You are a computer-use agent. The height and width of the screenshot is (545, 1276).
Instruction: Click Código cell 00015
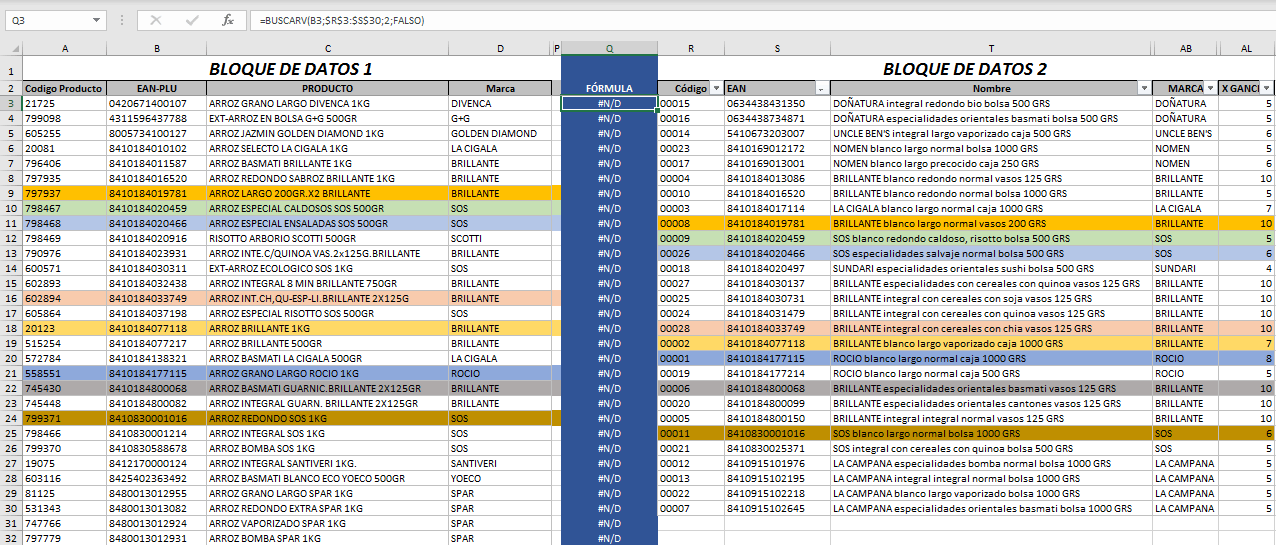pyautogui.click(x=691, y=103)
